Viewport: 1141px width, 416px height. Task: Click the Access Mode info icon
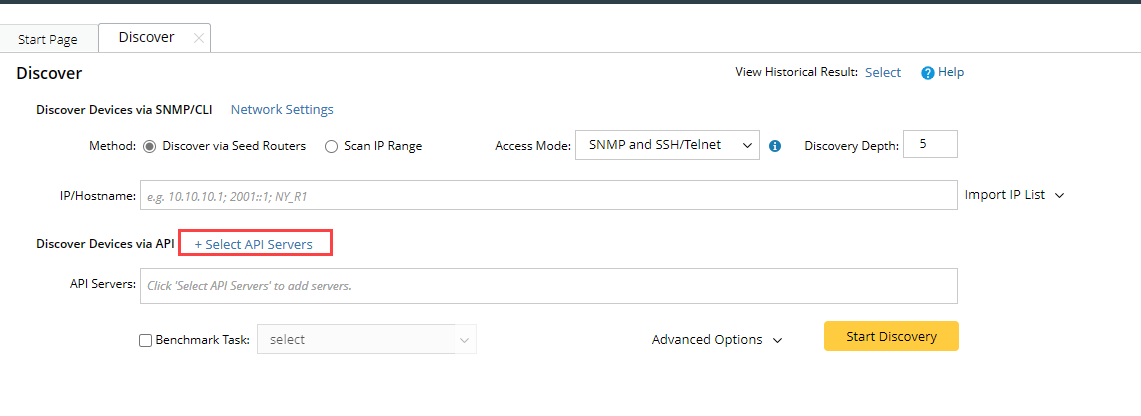pyautogui.click(x=774, y=146)
